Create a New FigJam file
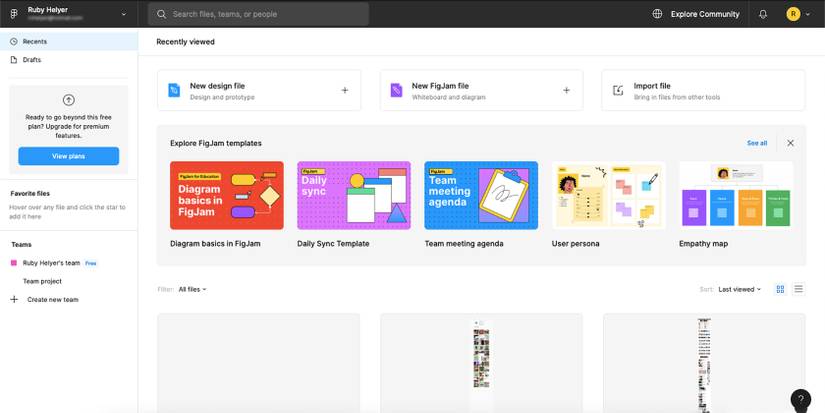The height and width of the screenshot is (413, 825). 481,90
